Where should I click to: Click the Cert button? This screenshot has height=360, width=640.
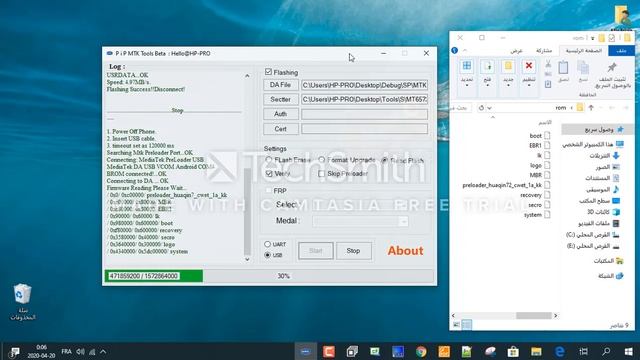click(280, 129)
